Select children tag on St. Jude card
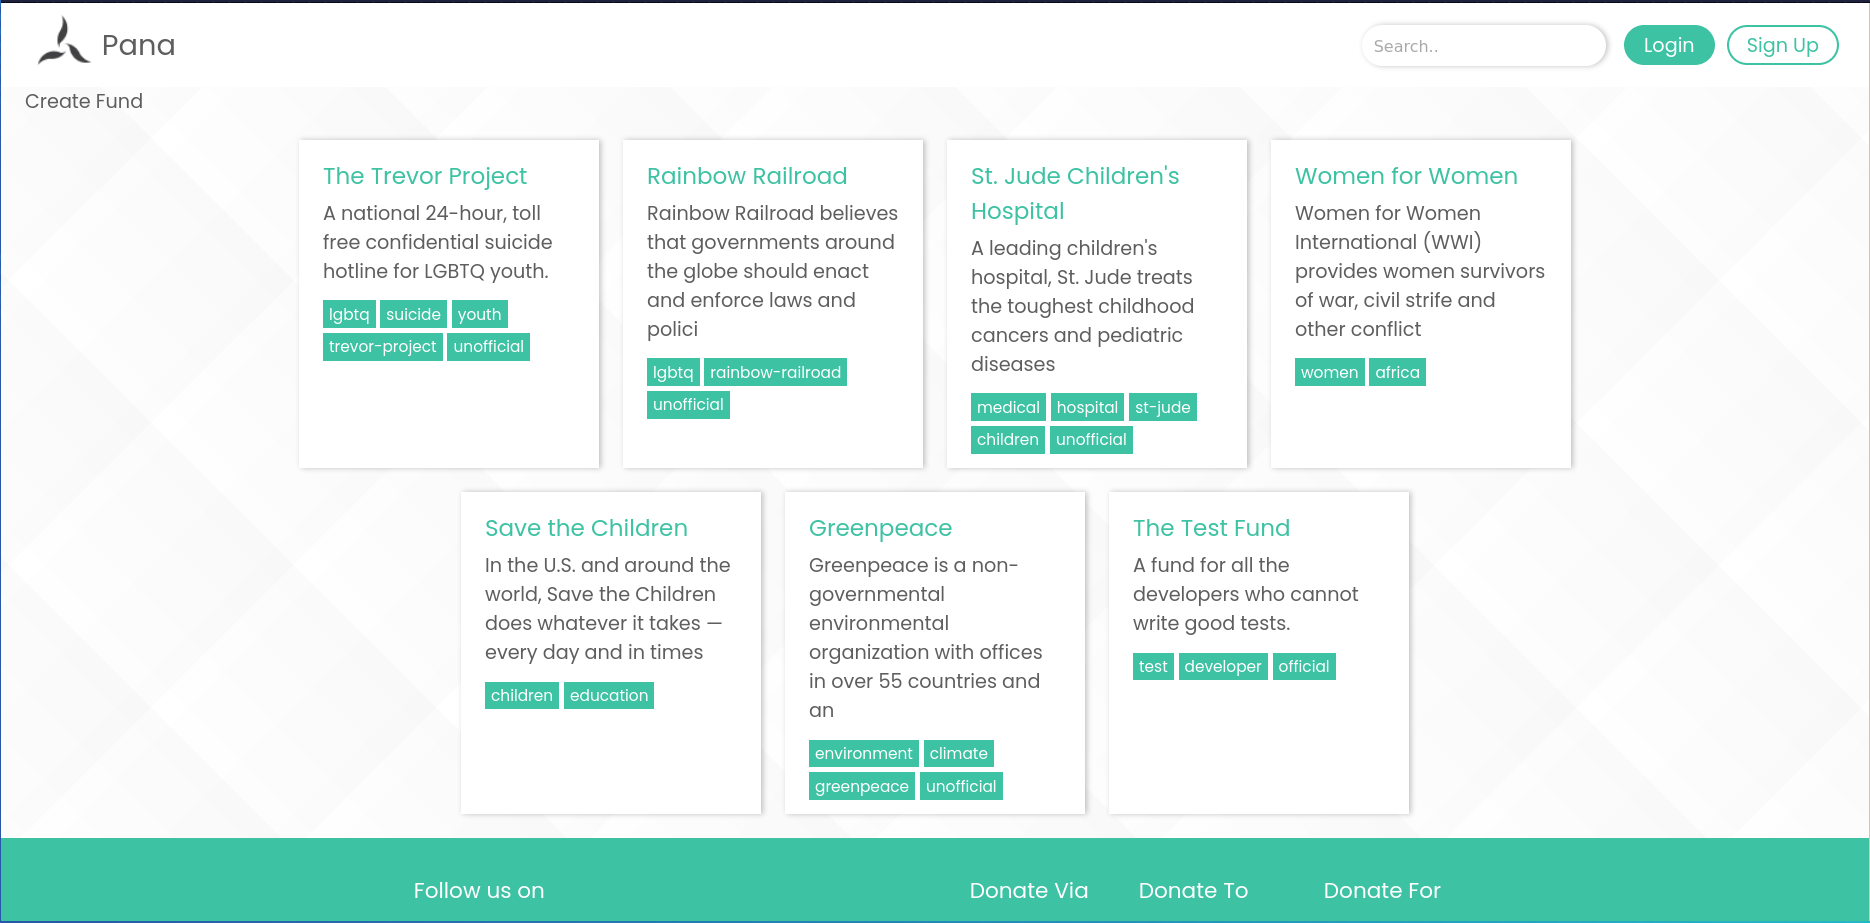Viewport: 1870px width, 923px height. 1008,440
